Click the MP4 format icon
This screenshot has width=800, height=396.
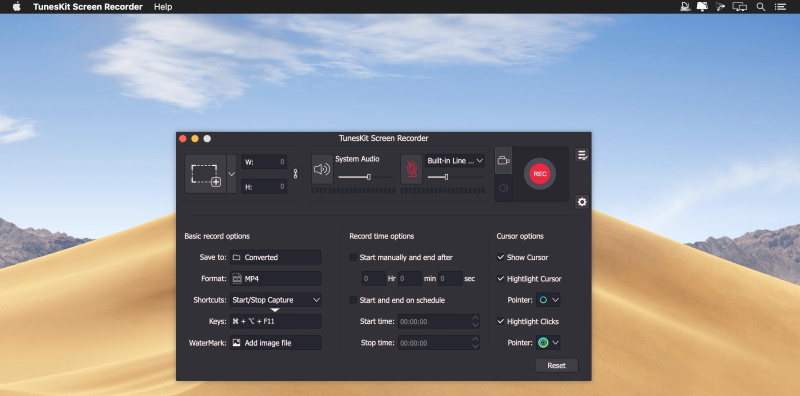click(x=236, y=279)
